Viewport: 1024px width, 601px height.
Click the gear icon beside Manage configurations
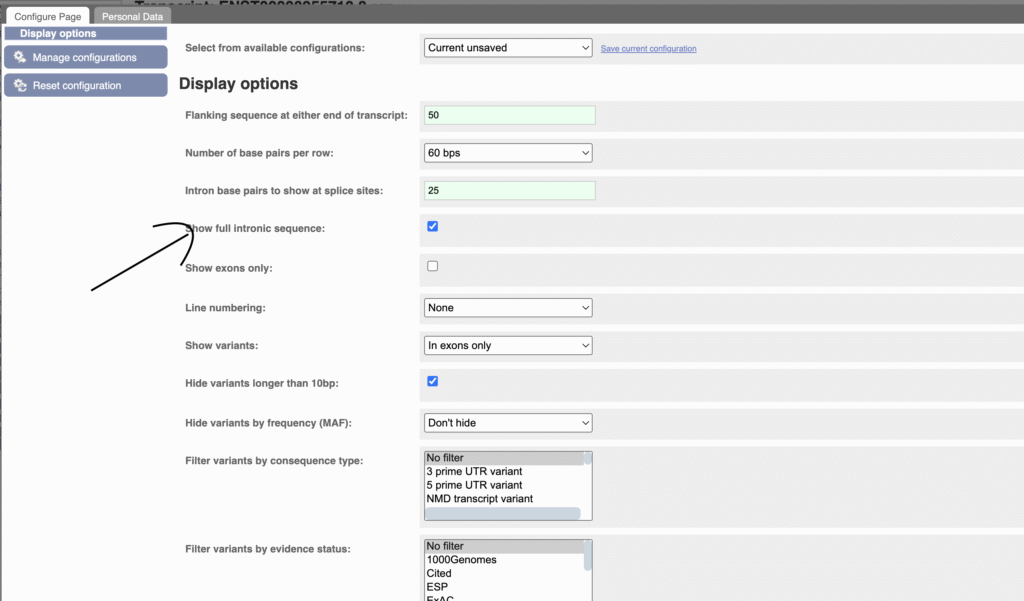20,57
